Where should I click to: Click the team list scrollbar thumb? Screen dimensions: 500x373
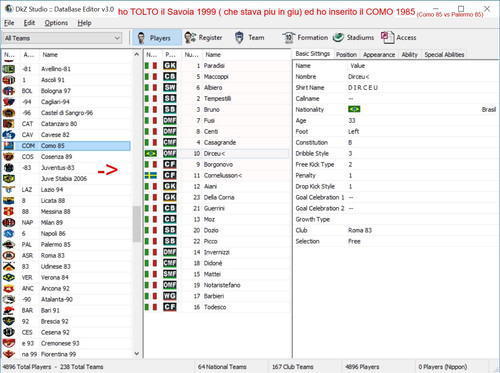pyautogui.click(x=137, y=224)
